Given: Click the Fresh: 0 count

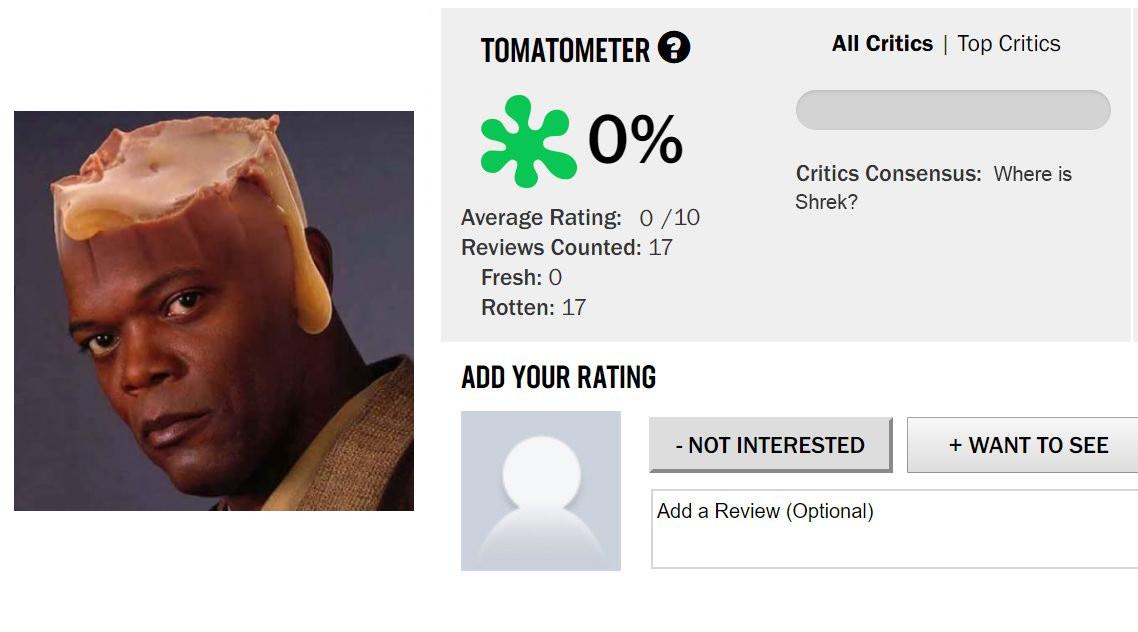Looking at the screenshot, I should pos(521,278).
